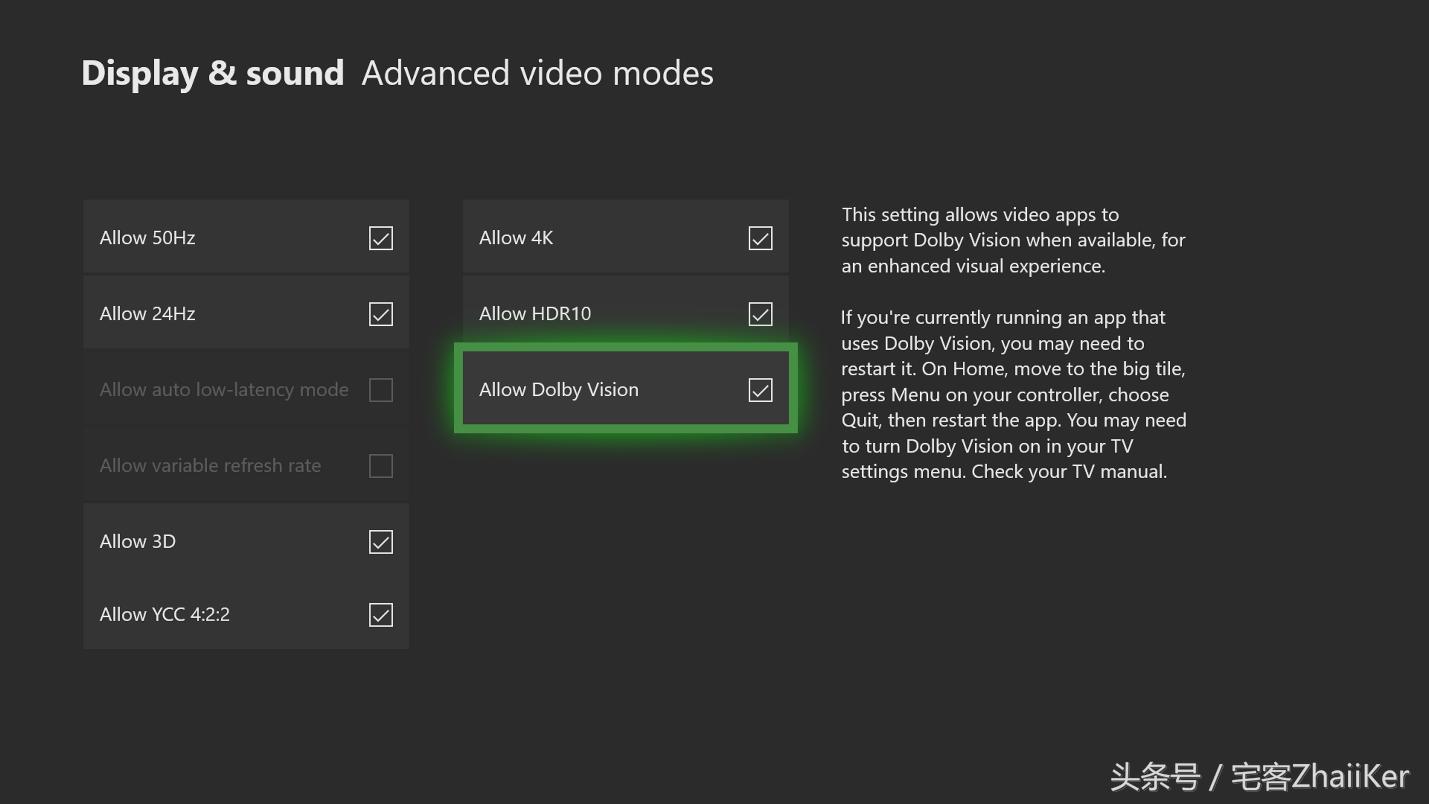Select the 'Allow 50Hz' label text
The image size is (1429, 804).
coord(147,238)
